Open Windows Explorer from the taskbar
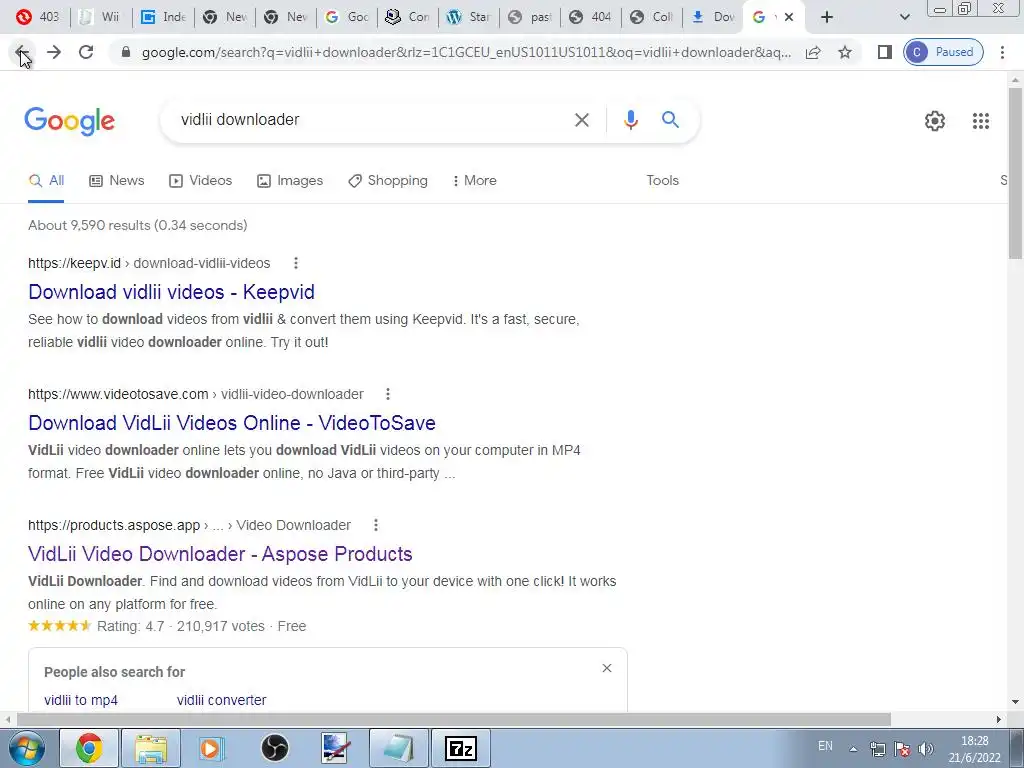 tap(150, 748)
